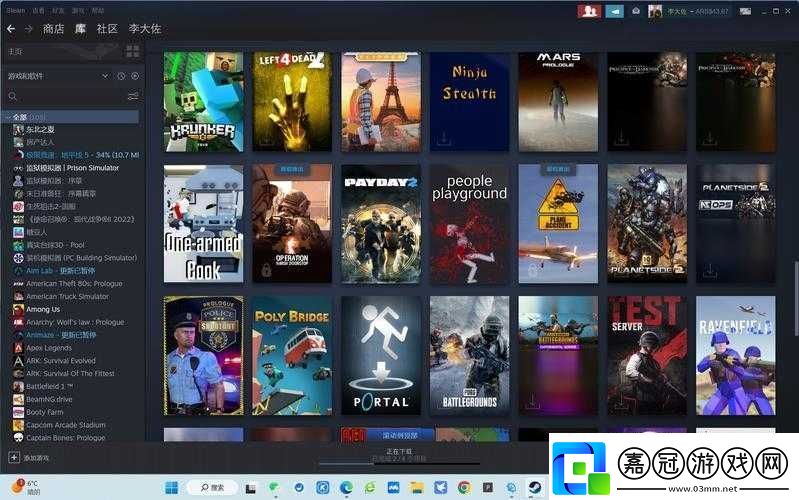799x500 pixels.
Task: Open the Poly Bridge game cover
Action: (x=292, y=355)
